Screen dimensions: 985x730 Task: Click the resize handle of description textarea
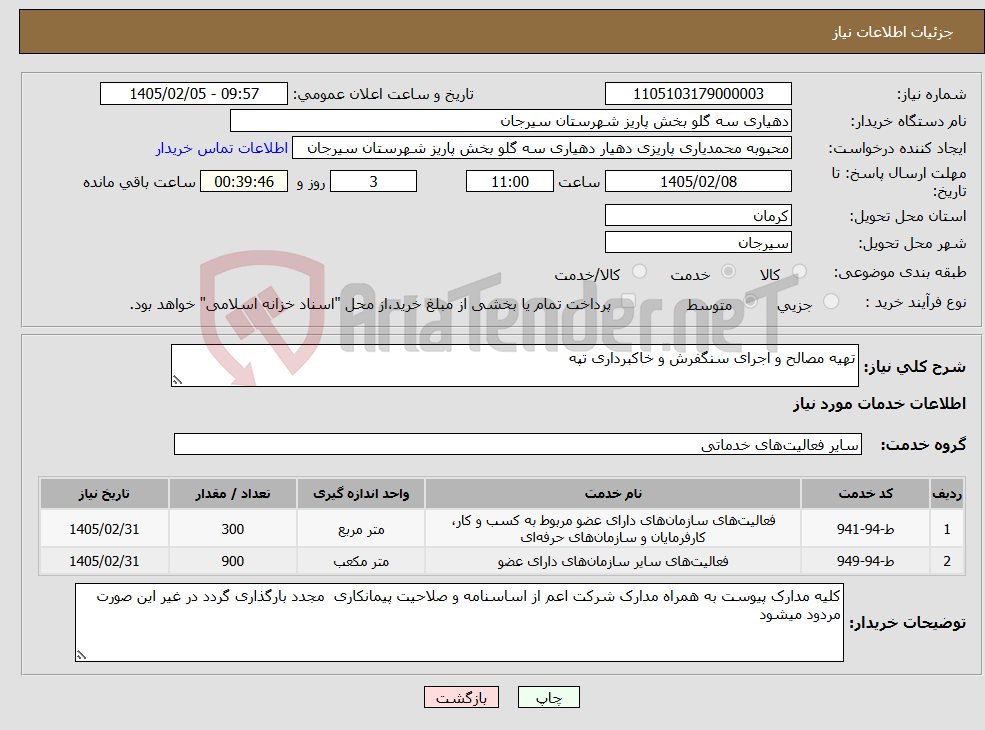[x=177, y=379]
